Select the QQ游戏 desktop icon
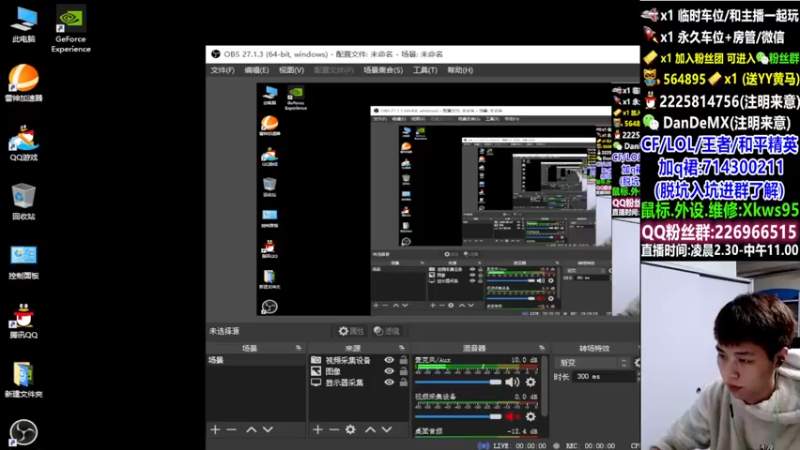 pos(23,143)
